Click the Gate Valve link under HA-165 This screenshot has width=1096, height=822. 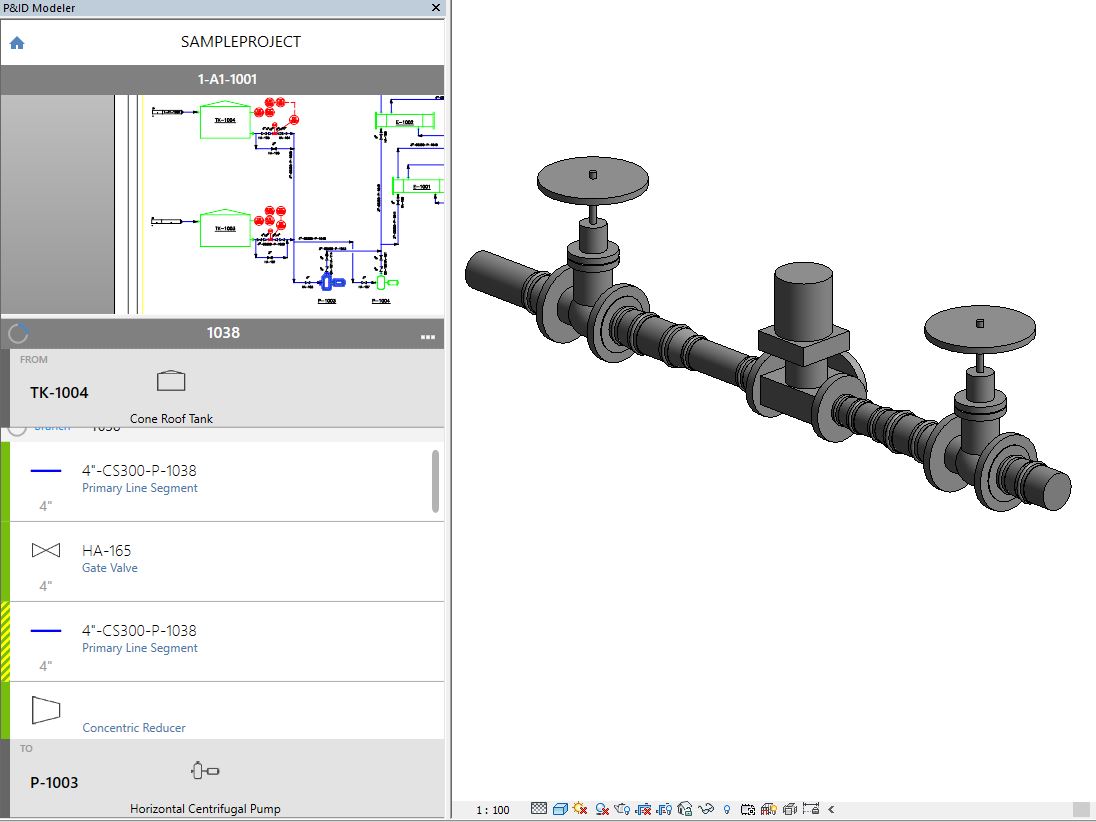[110, 567]
